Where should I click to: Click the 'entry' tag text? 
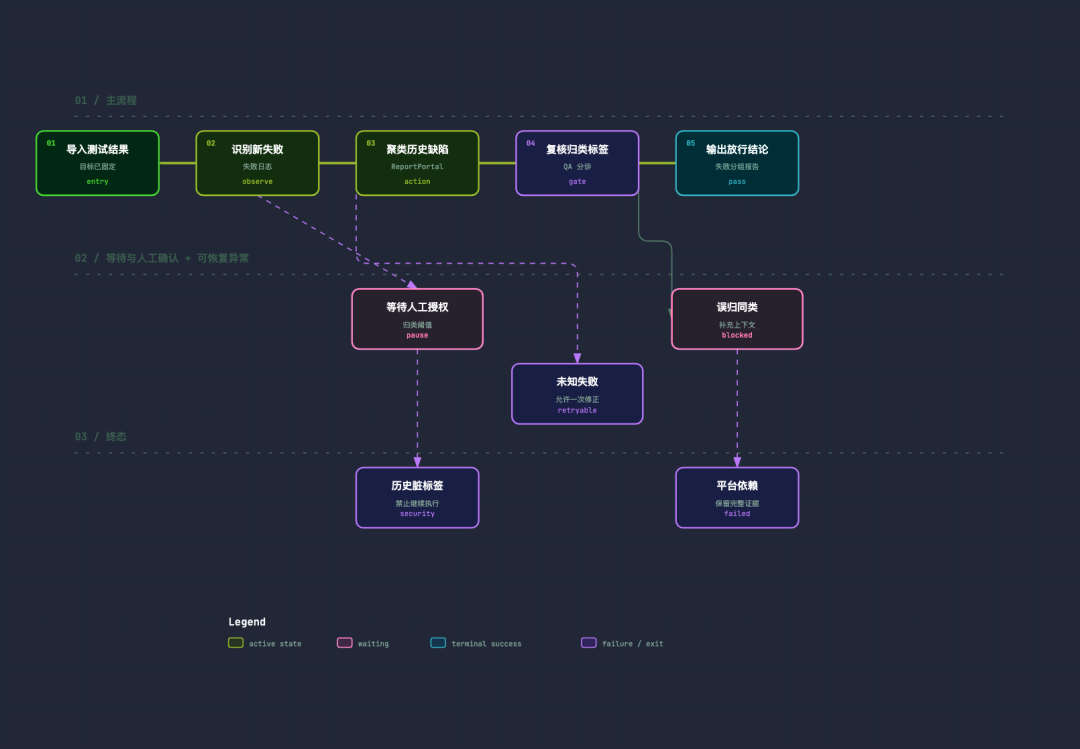click(x=97, y=182)
